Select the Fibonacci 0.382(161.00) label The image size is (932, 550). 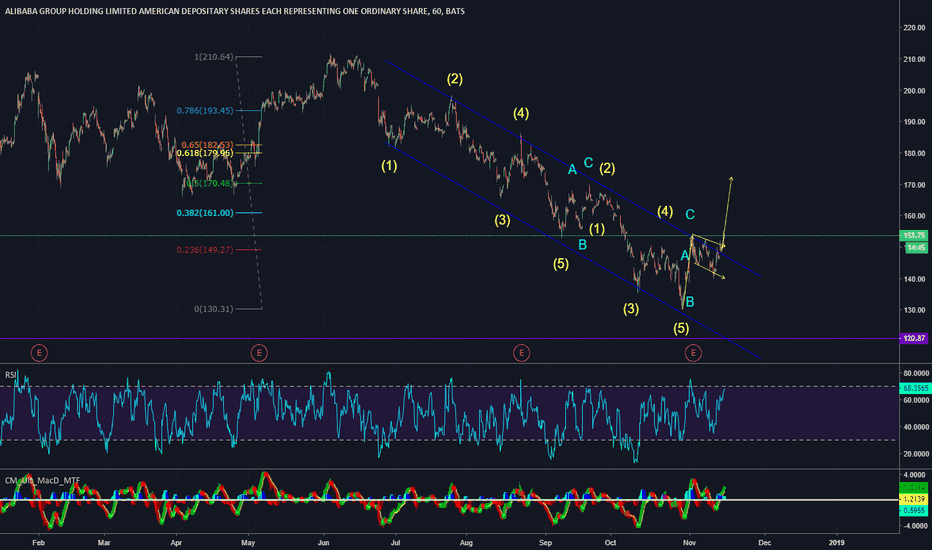click(205, 213)
